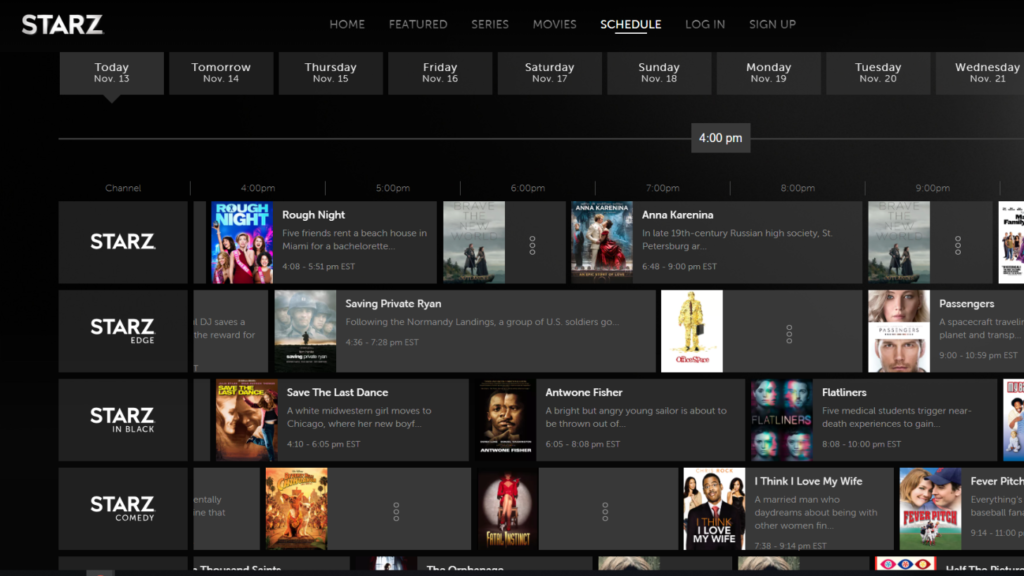This screenshot has height=576, width=1024.
Task: Click the Channel column header
Action: click(x=123, y=188)
